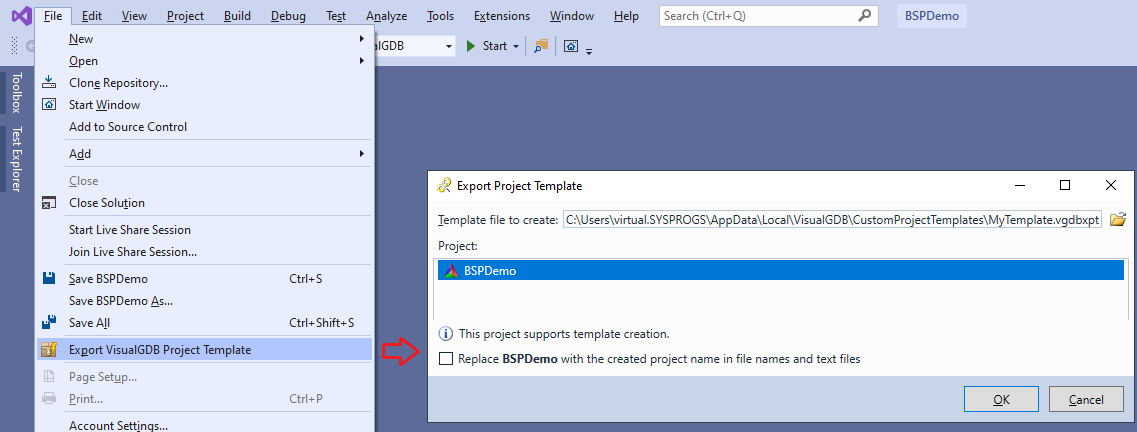The width and height of the screenshot is (1137, 432).
Task: Open the Toolbox side tab
Action: pos(17,92)
